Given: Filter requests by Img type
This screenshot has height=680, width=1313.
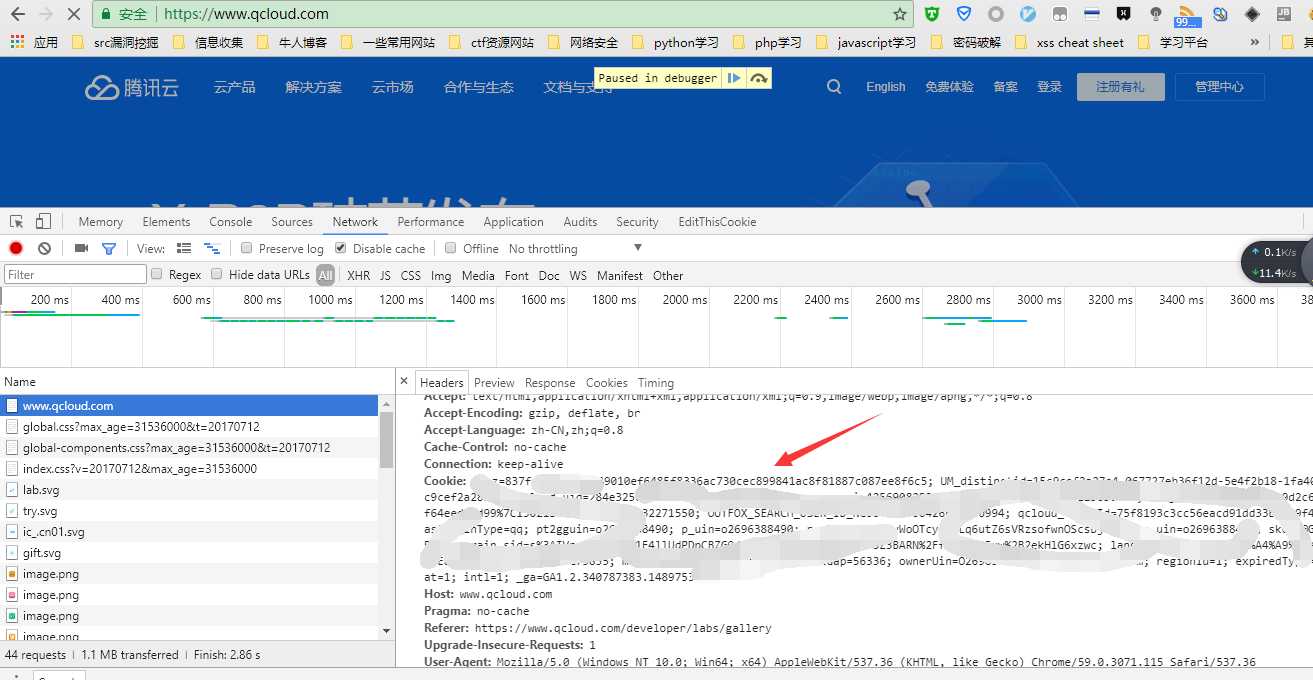Looking at the screenshot, I should point(441,275).
